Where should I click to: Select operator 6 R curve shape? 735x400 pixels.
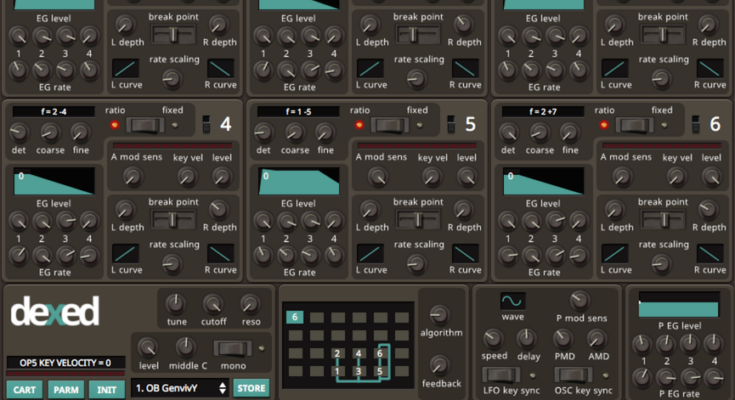tap(712, 254)
